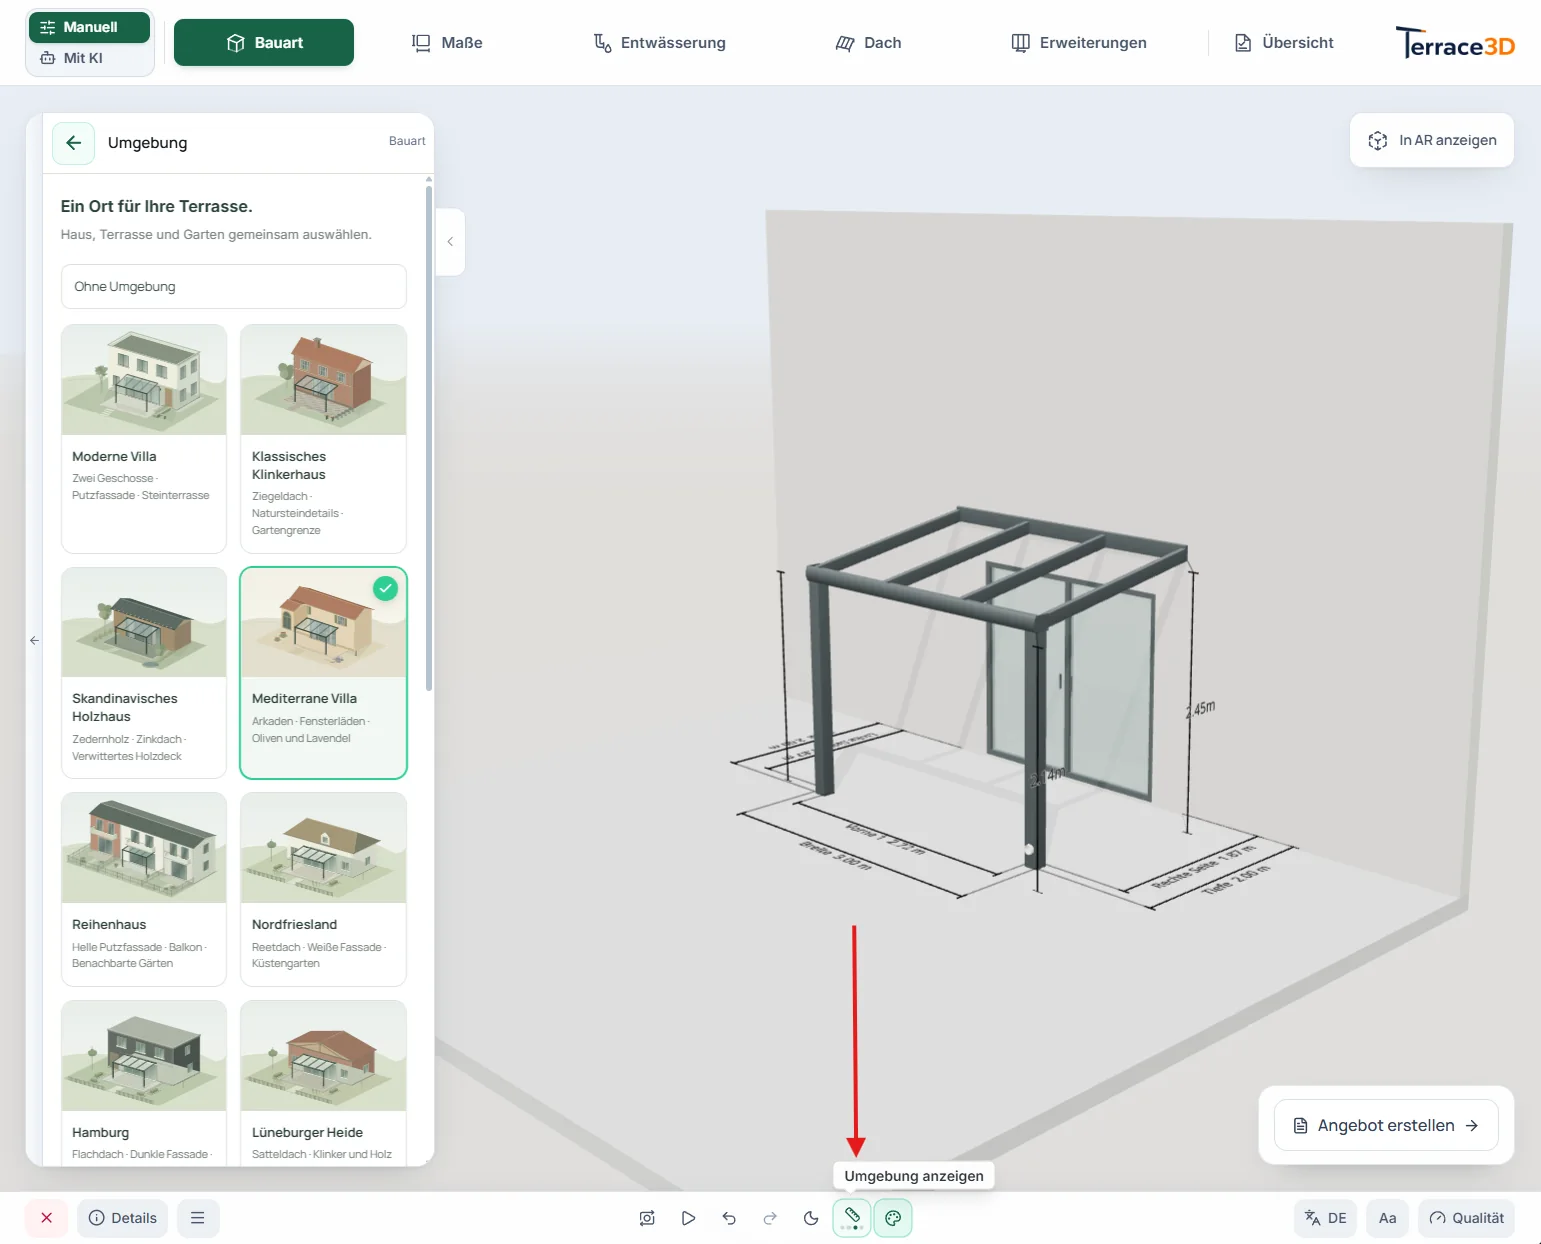Click the Terrace3D logo
Image resolution: width=1541 pixels, height=1244 pixels.
(x=1455, y=43)
